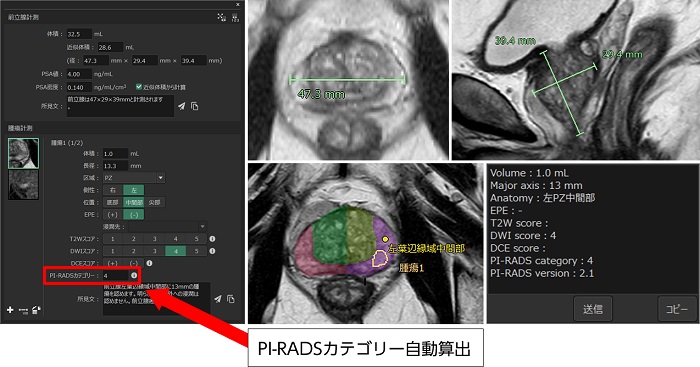Set T2W score to 1

pyautogui.click(x=113, y=239)
